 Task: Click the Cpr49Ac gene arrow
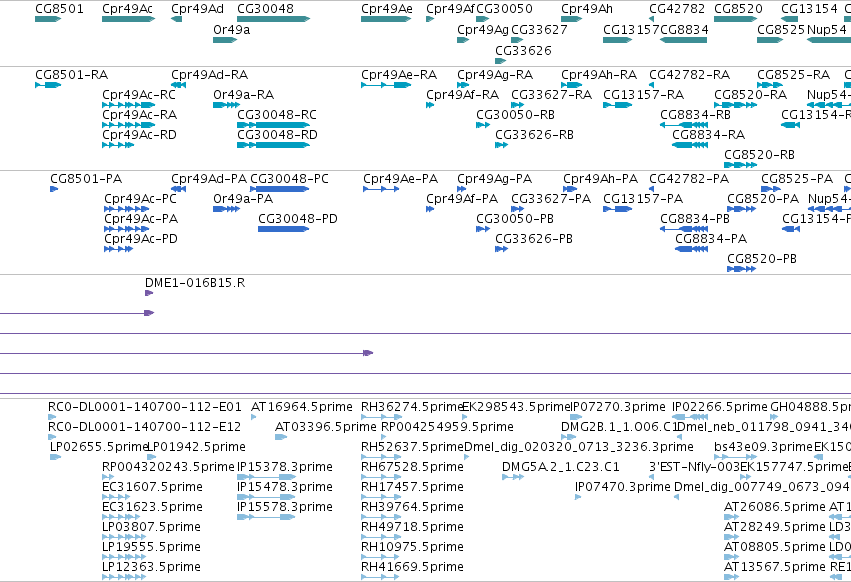[128, 19]
